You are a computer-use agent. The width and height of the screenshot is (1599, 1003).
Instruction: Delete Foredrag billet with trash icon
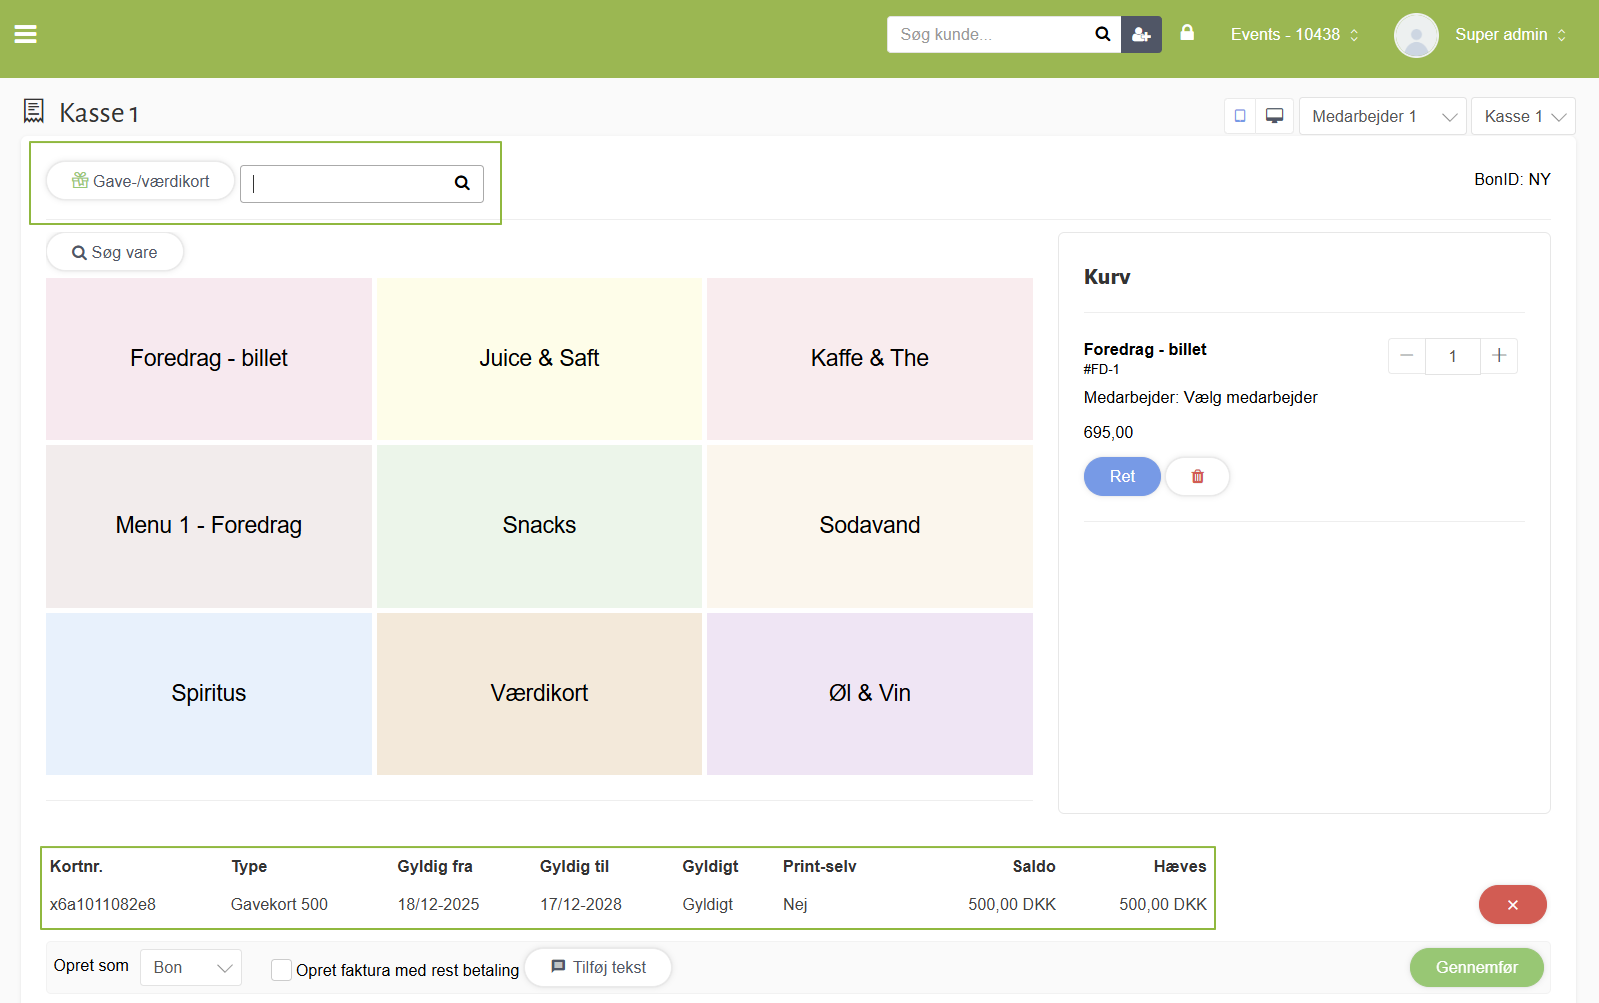pyautogui.click(x=1197, y=477)
